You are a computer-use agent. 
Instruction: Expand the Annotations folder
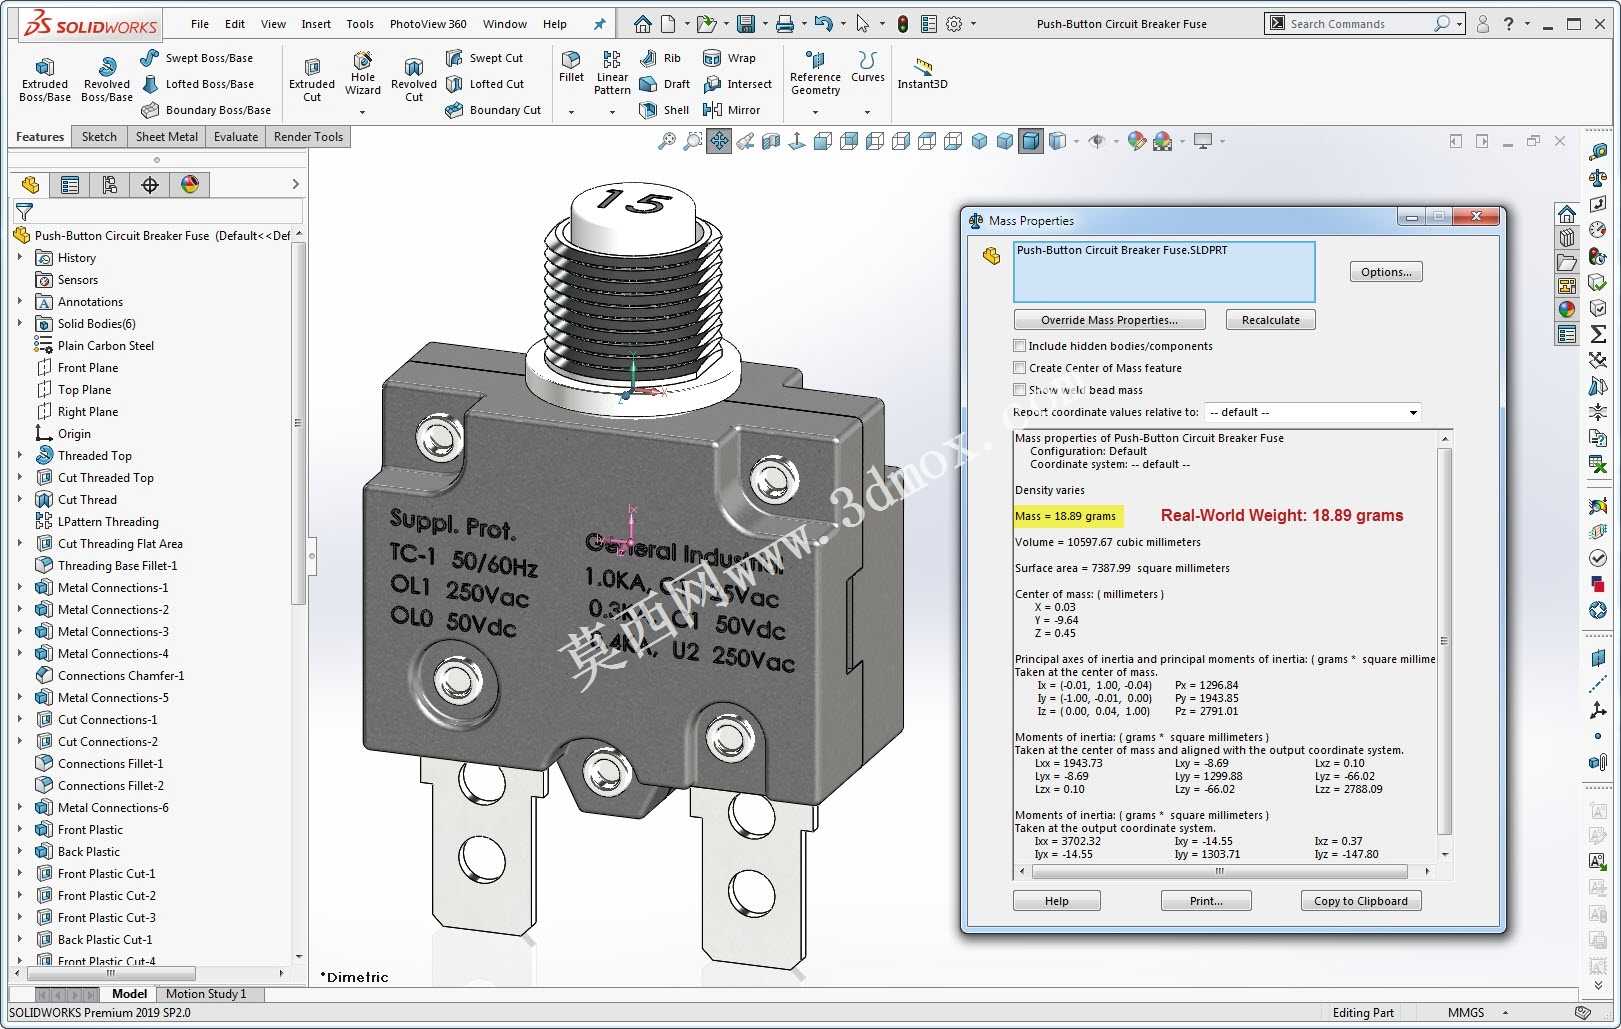(20, 301)
